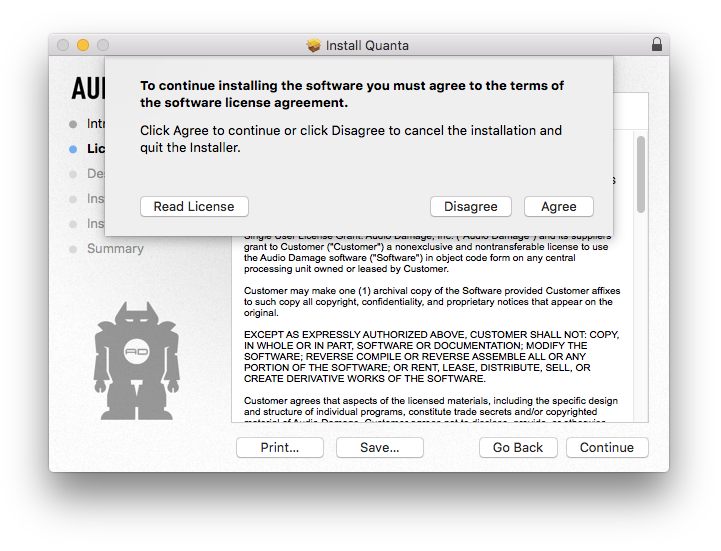Select the Summary step in sidebar
This screenshot has height=551, width=721.
[115, 248]
